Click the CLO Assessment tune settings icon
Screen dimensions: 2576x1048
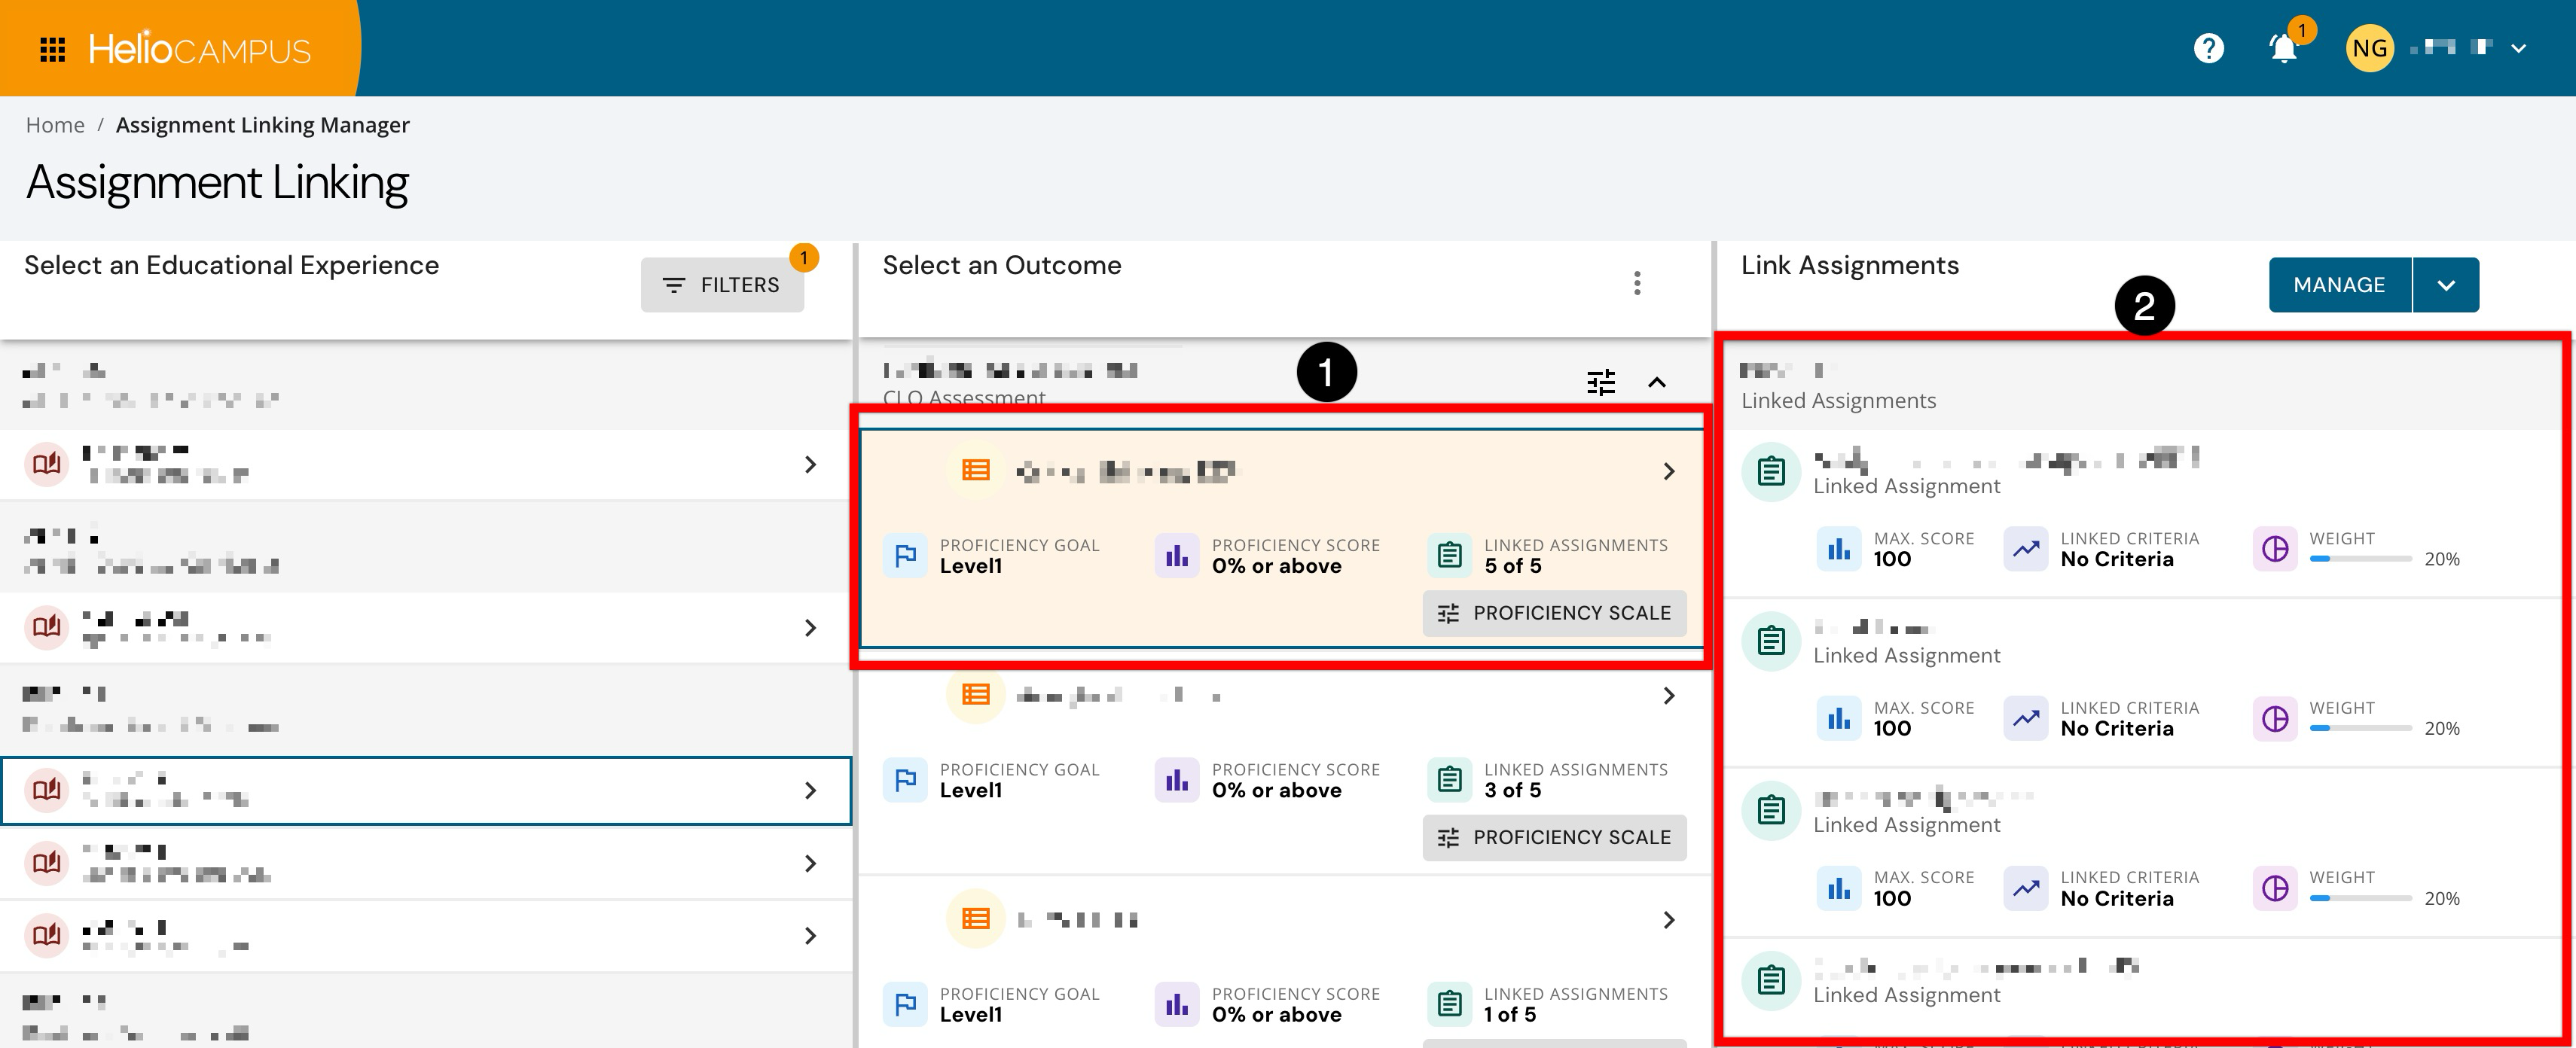pyautogui.click(x=1601, y=382)
